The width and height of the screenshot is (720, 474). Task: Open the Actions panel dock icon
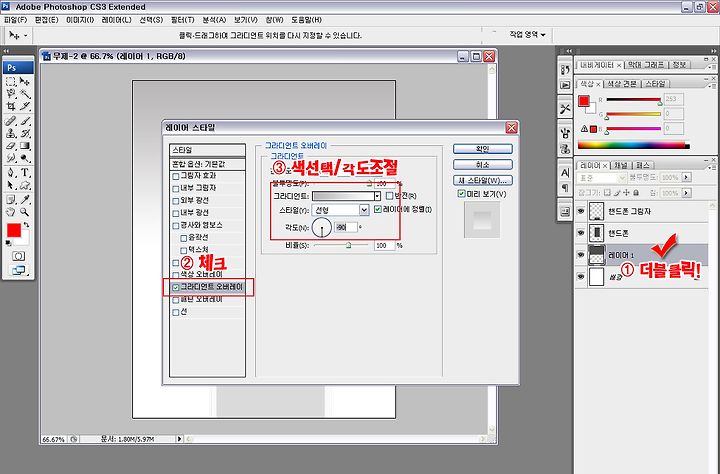tap(565, 85)
